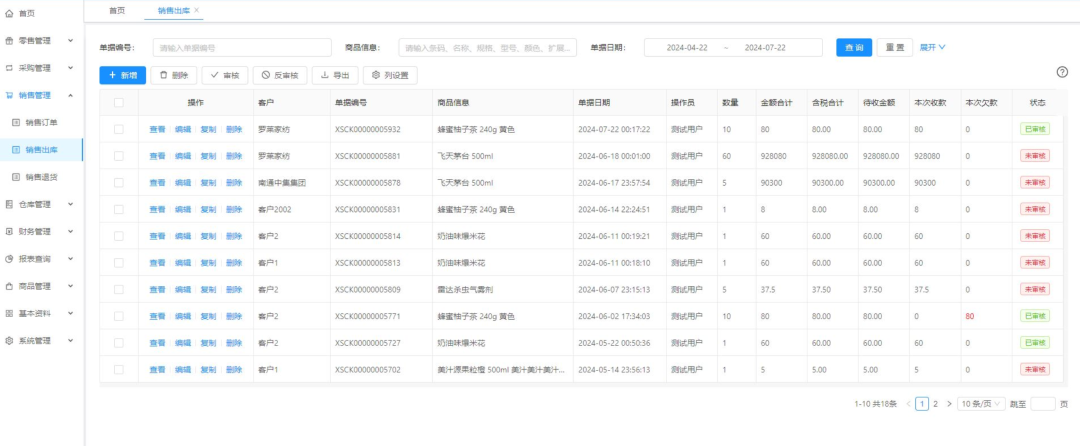Click the help question mark icon
1080x446 pixels.
tap(1062, 72)
